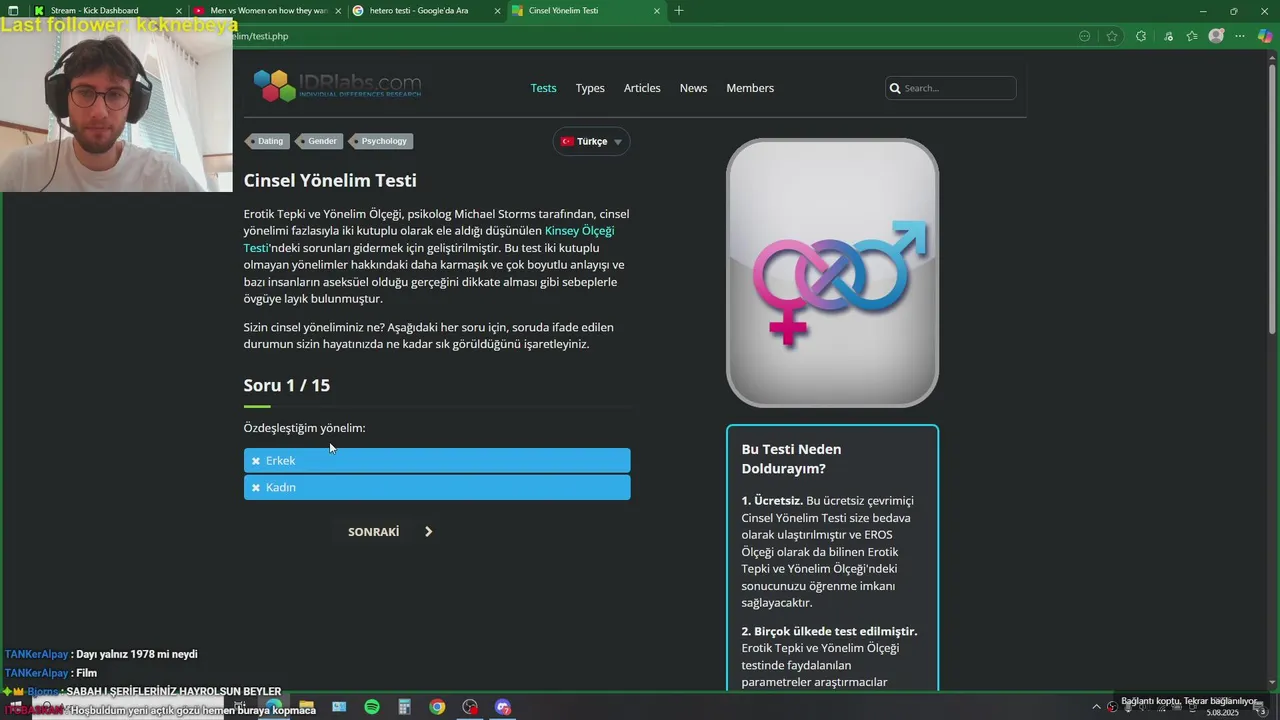Click the 'Bu Testi Neden Doldurayım?' heading

coord(791,459)
